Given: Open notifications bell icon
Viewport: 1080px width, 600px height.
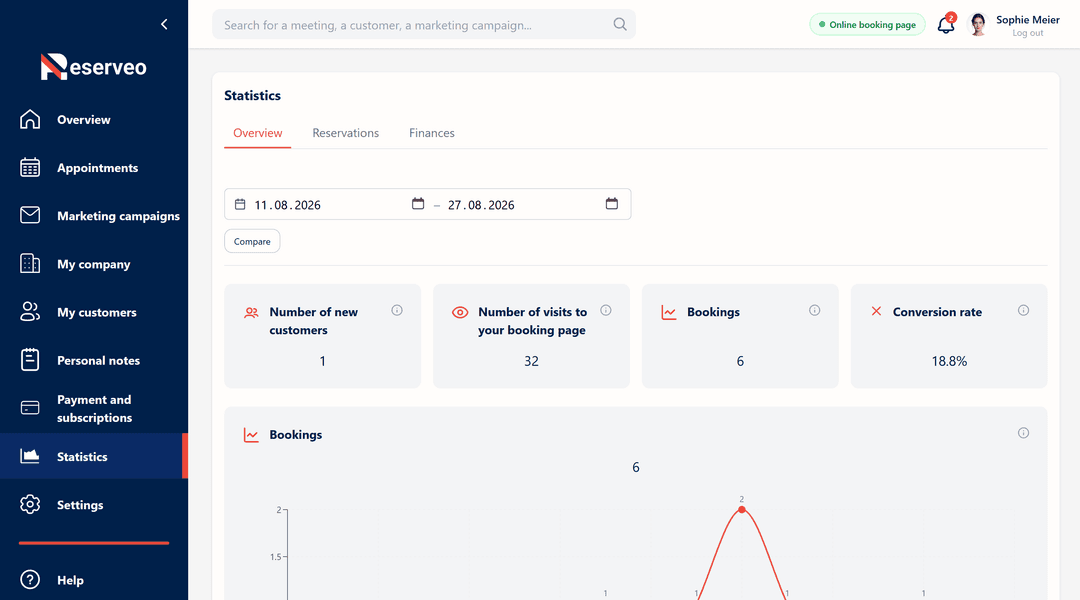Looking at the screenshot, I should (x=946, y=25).
